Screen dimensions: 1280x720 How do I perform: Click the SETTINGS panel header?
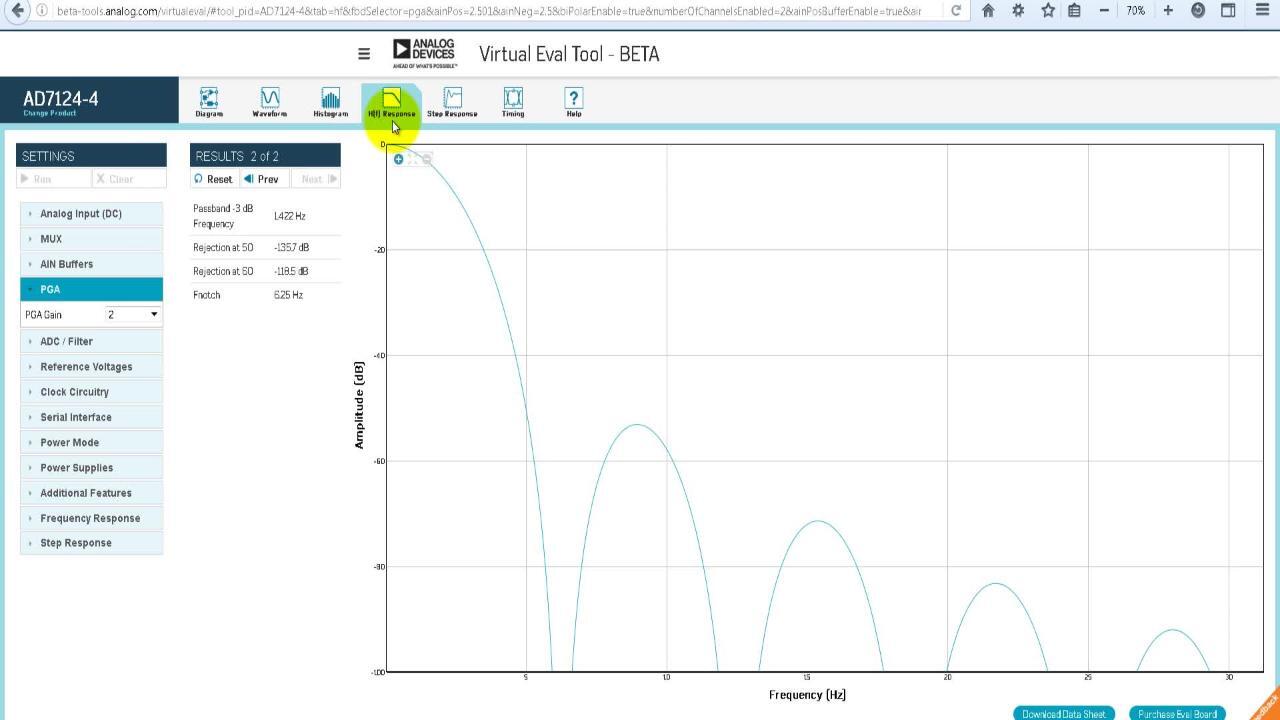click(91, 156)
